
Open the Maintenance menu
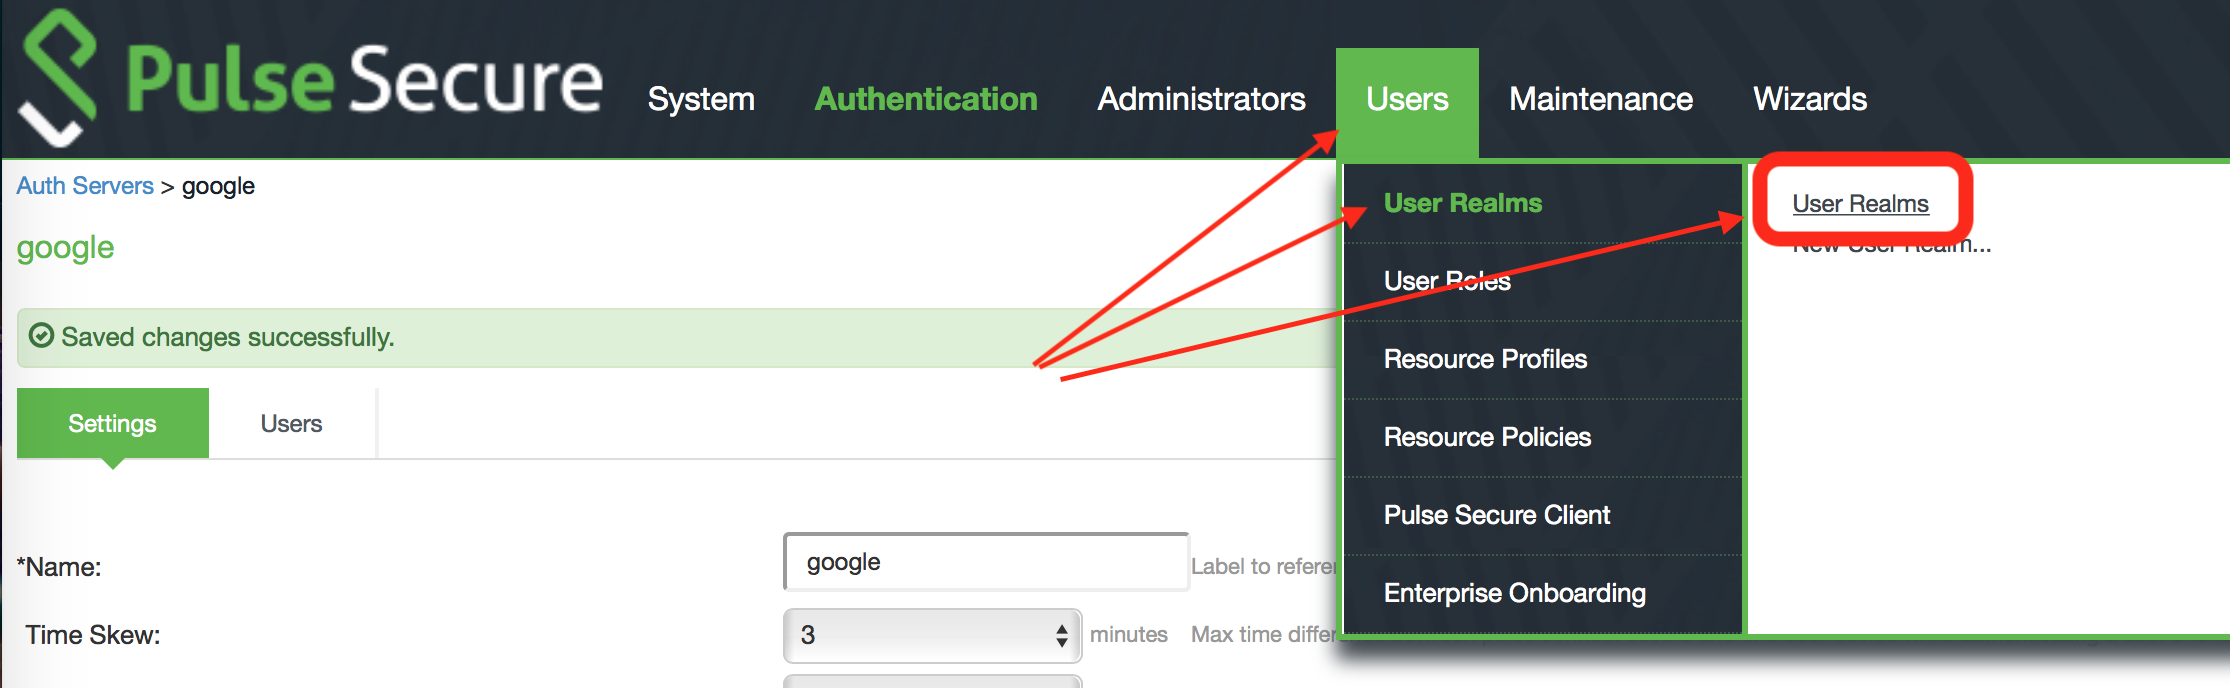1600,99
